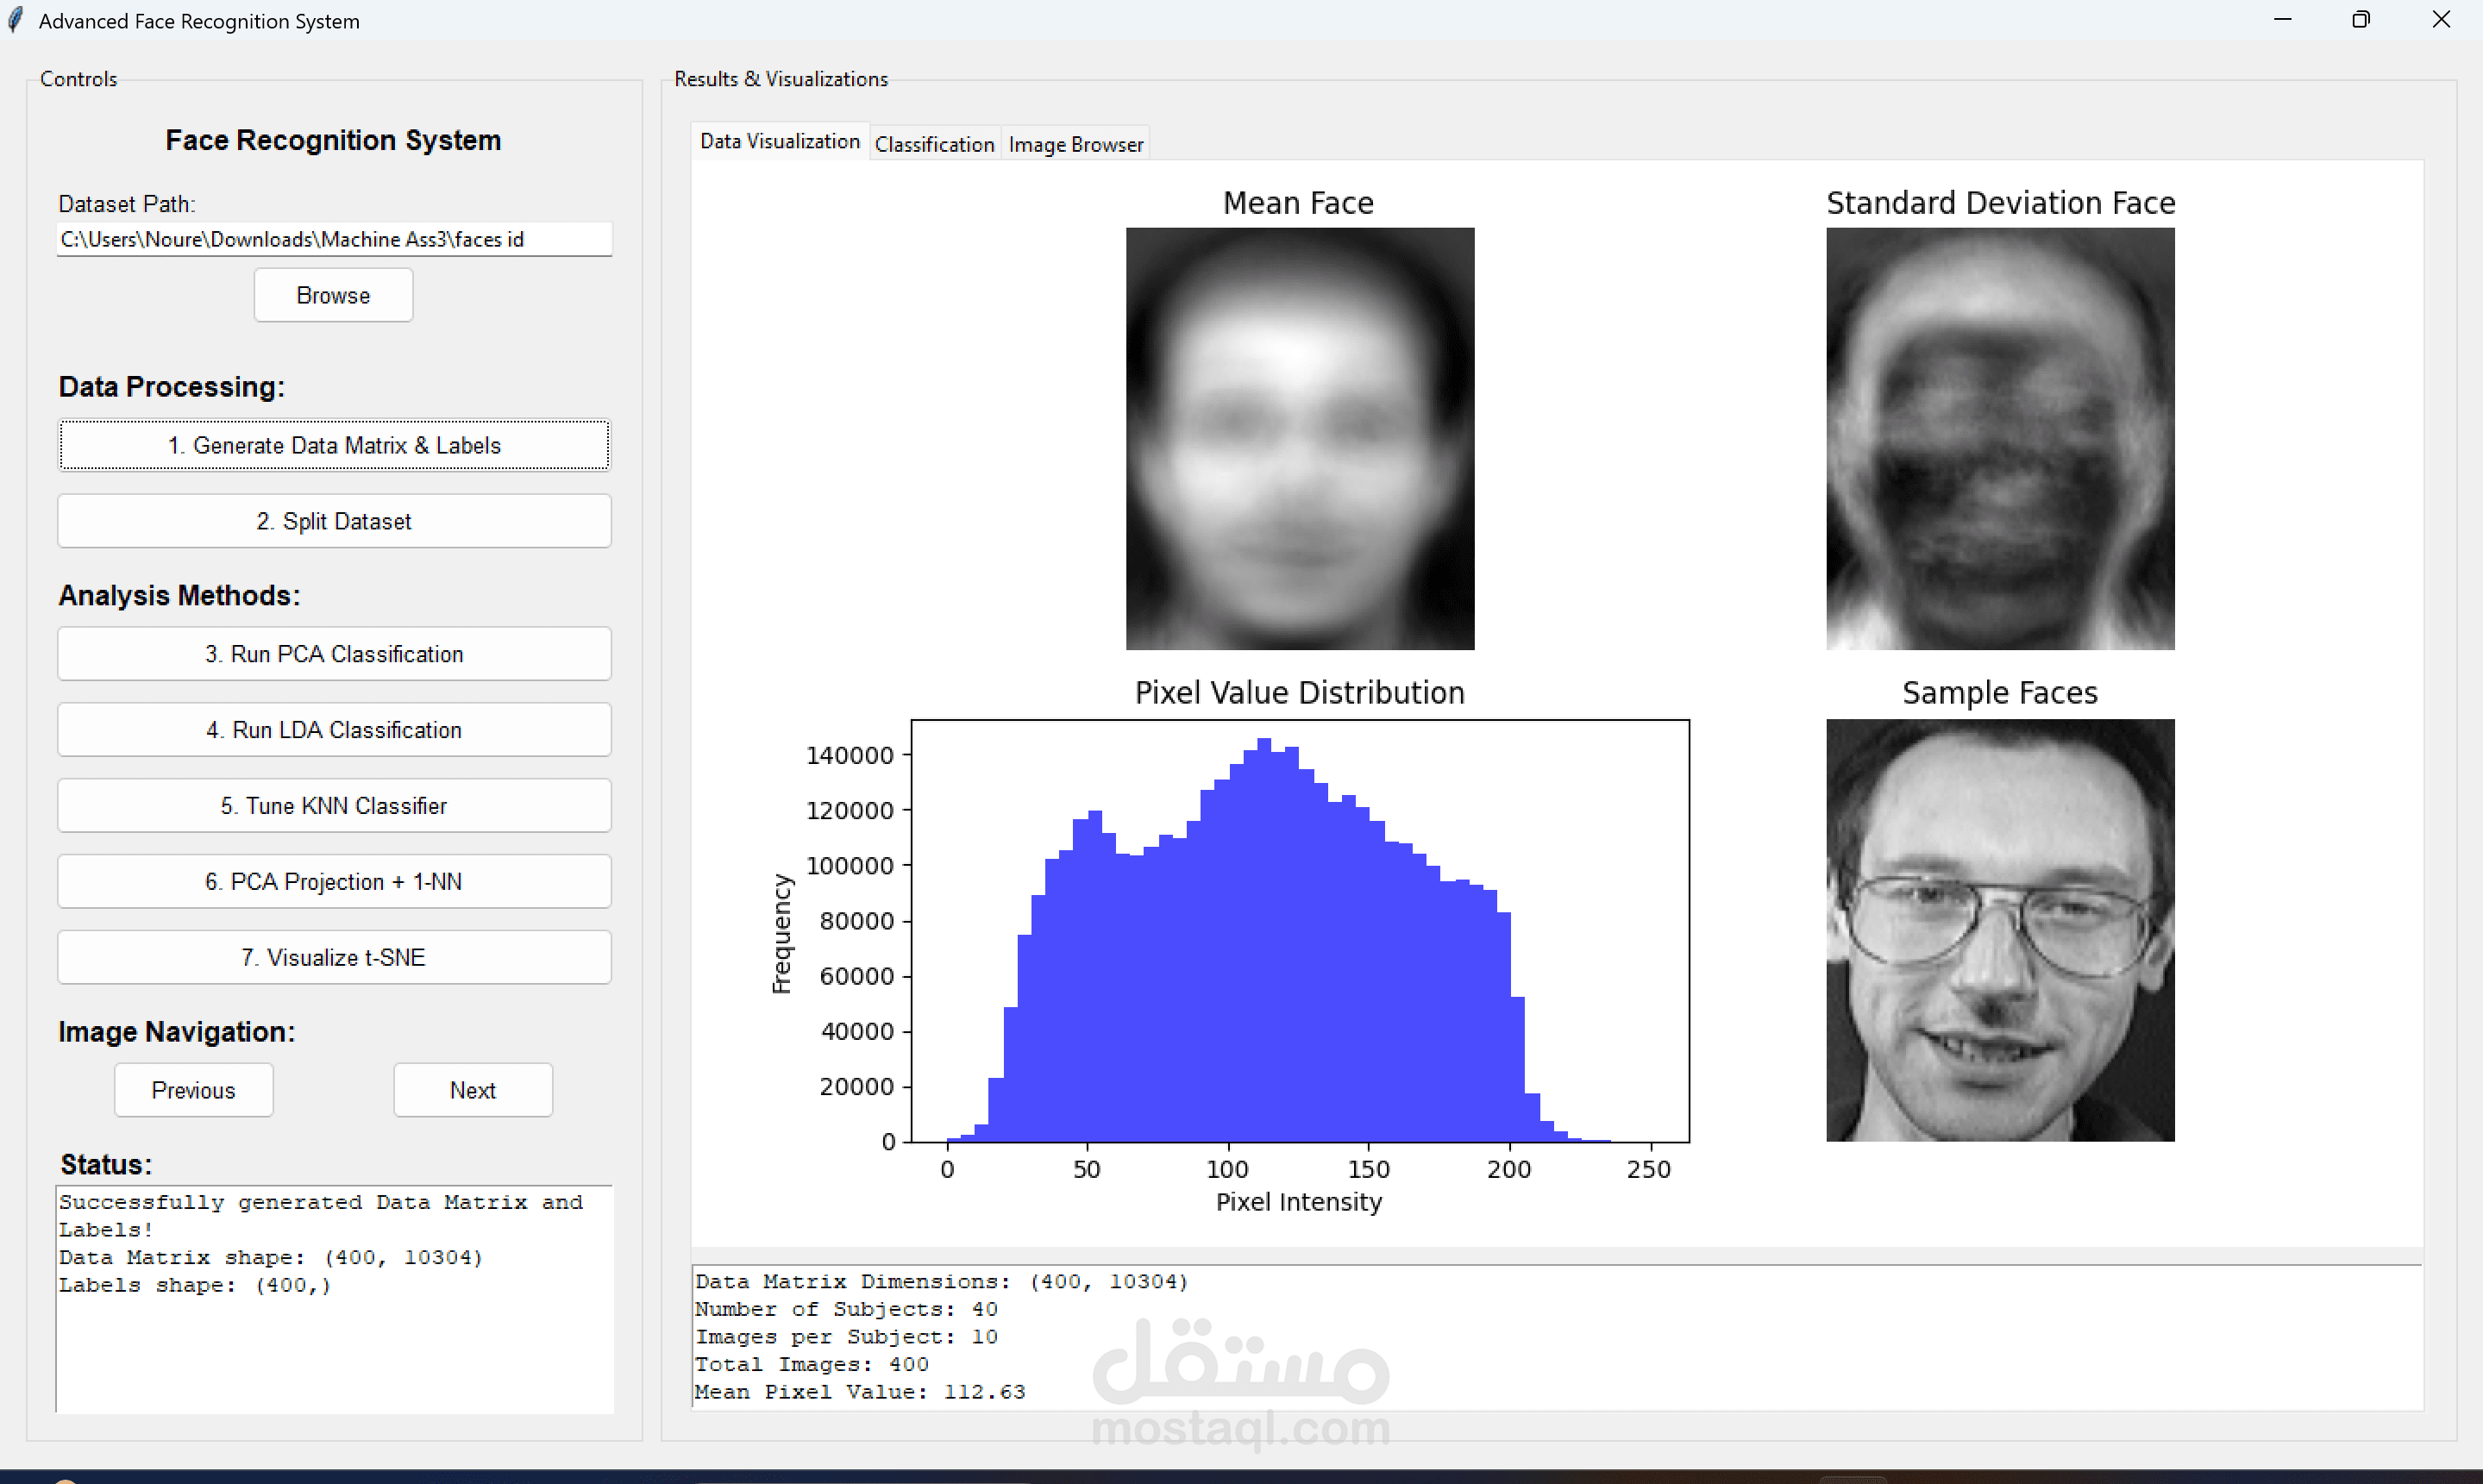This screenshot has width=2483, height=1484.
Task: Click PCA Projection + 1-NN button
Action: 334,882
